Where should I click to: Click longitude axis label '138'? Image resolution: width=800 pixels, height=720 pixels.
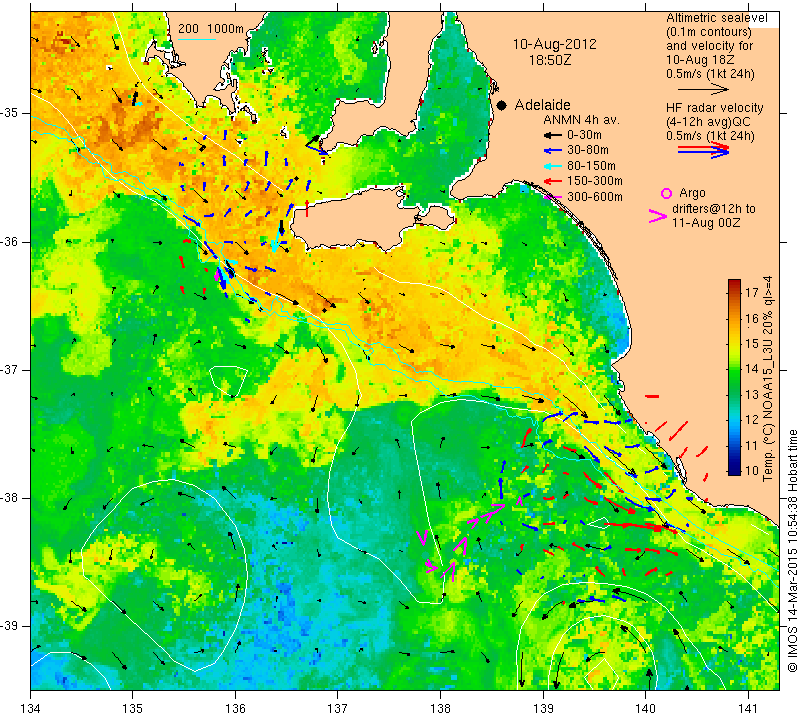click(440, 709)
